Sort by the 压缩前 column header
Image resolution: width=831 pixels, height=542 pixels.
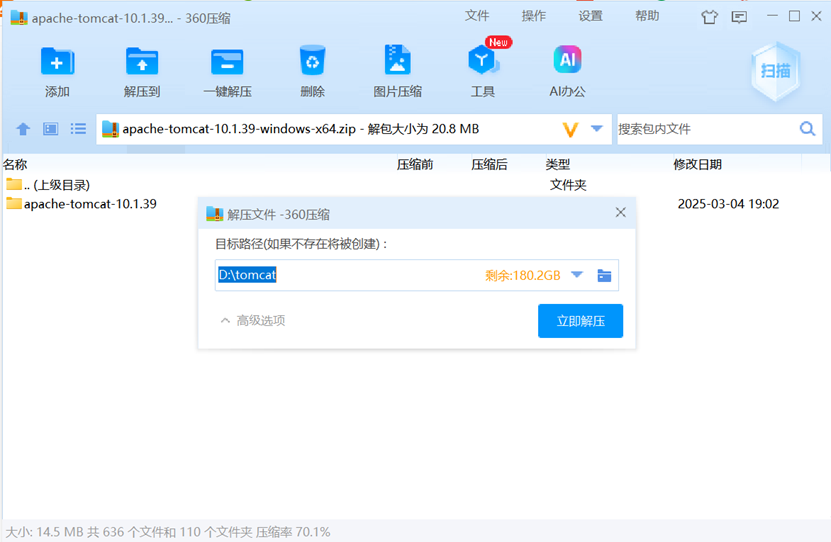[x=415, y=164]
